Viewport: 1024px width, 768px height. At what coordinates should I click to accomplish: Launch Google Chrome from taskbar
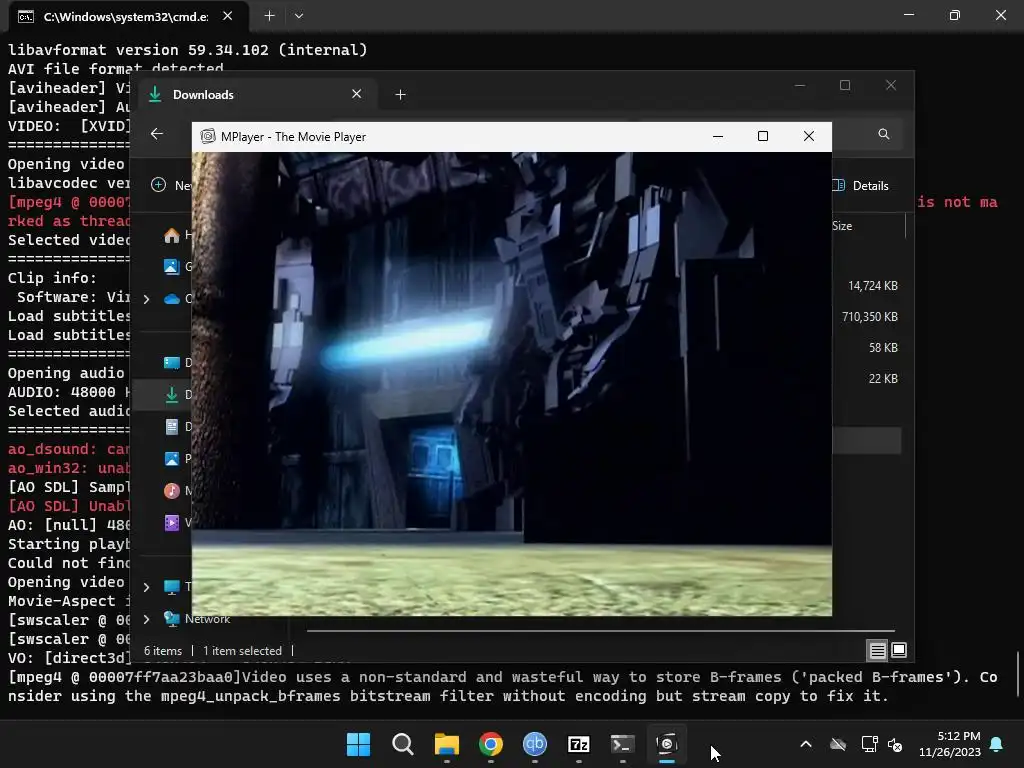tap(490, 744)
